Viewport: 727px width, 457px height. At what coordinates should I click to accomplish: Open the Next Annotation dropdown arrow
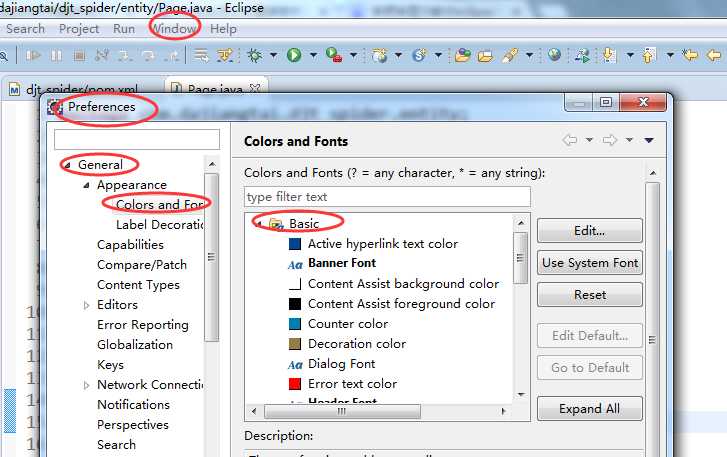pyautogui.click(x=630, y=56)
